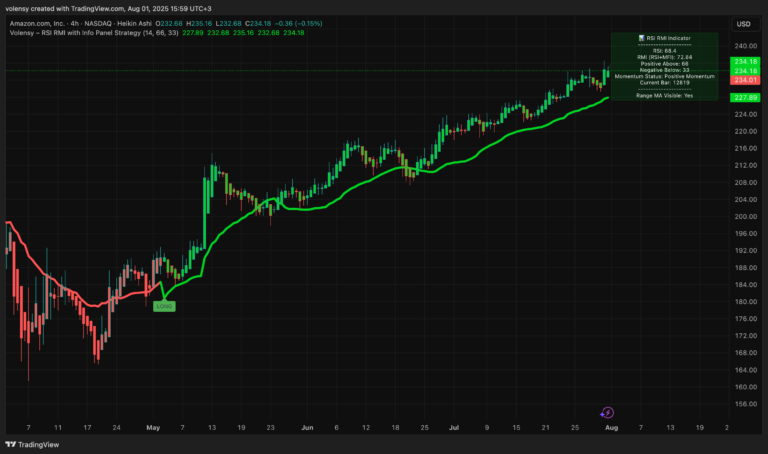Click the Jun label on the time axis

click(x=307, y=428)
